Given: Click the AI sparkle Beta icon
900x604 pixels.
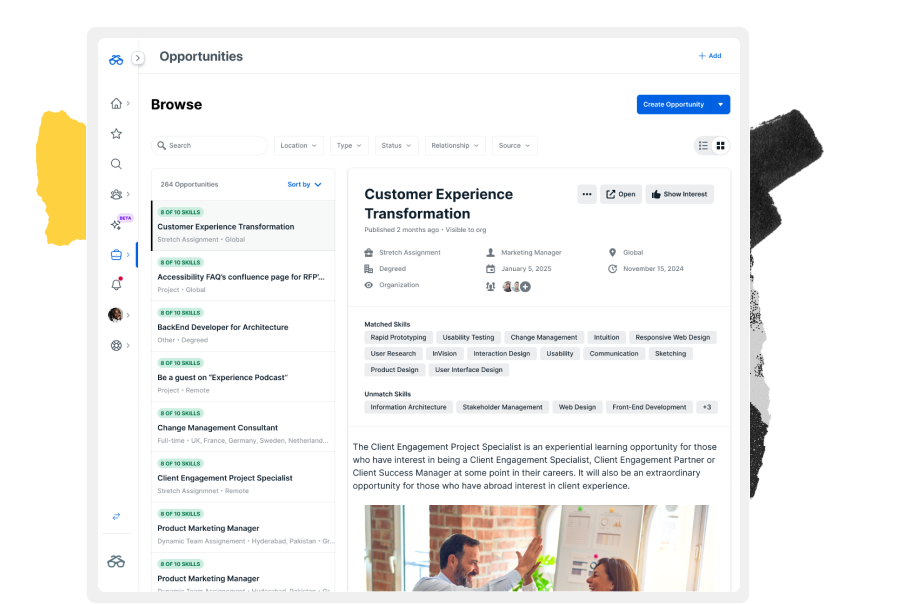Looking at the screenshot, I should (x=117, y=225).
